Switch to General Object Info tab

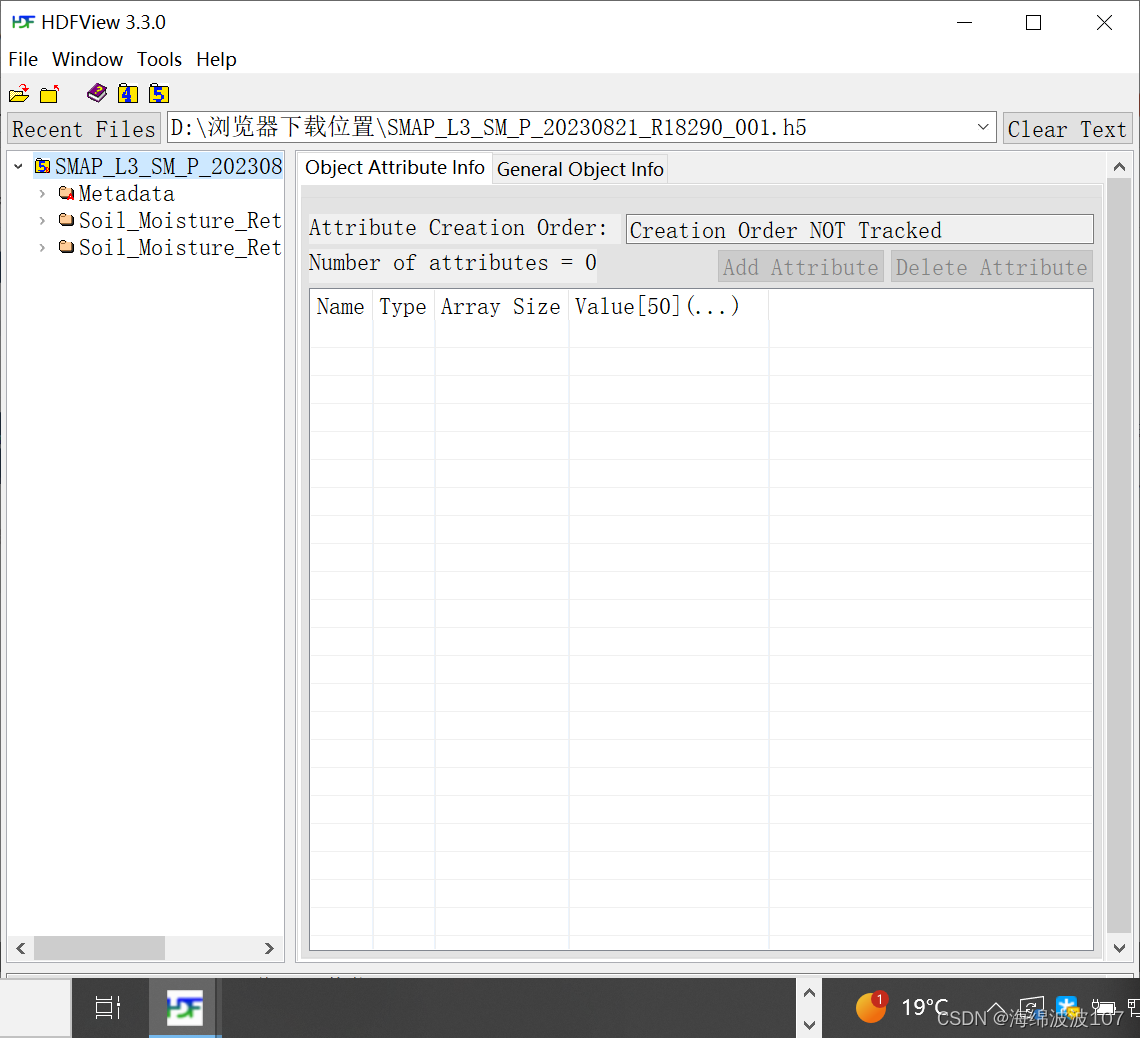click(580, 169)
